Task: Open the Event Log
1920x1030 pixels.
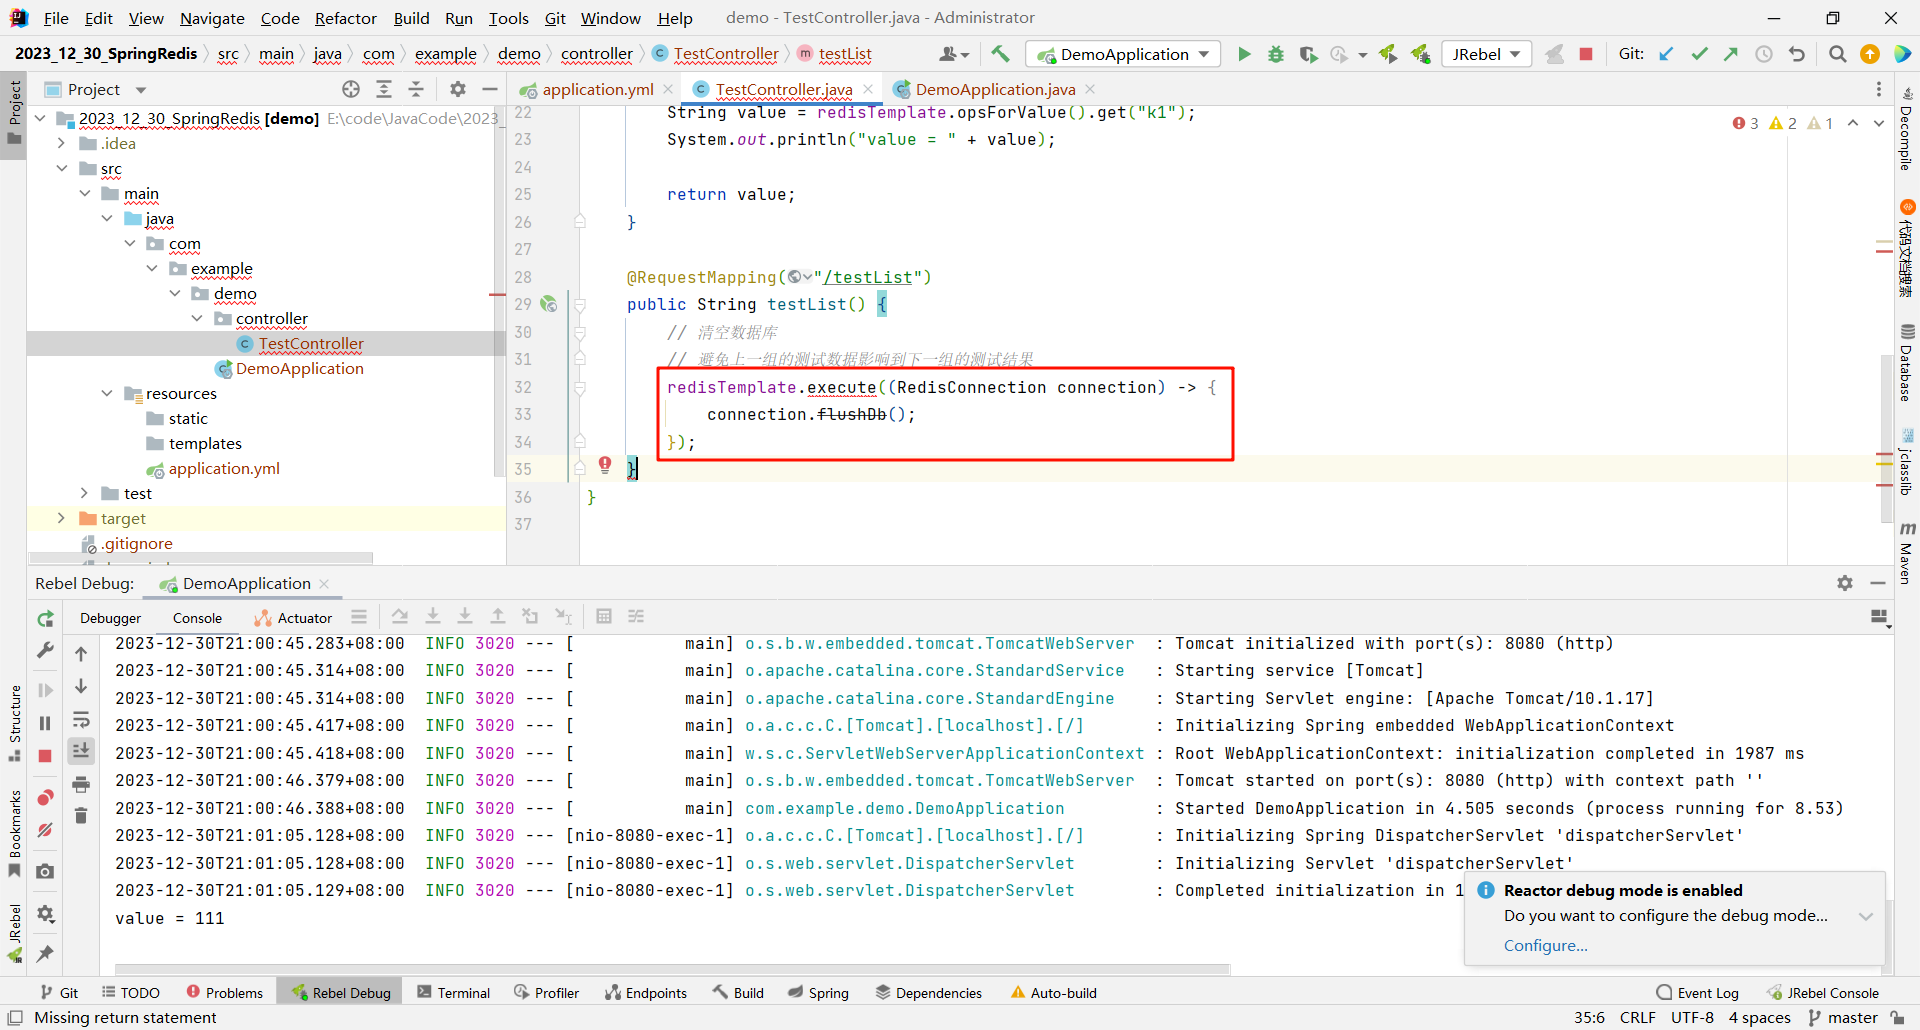Action: [1698, 992]
